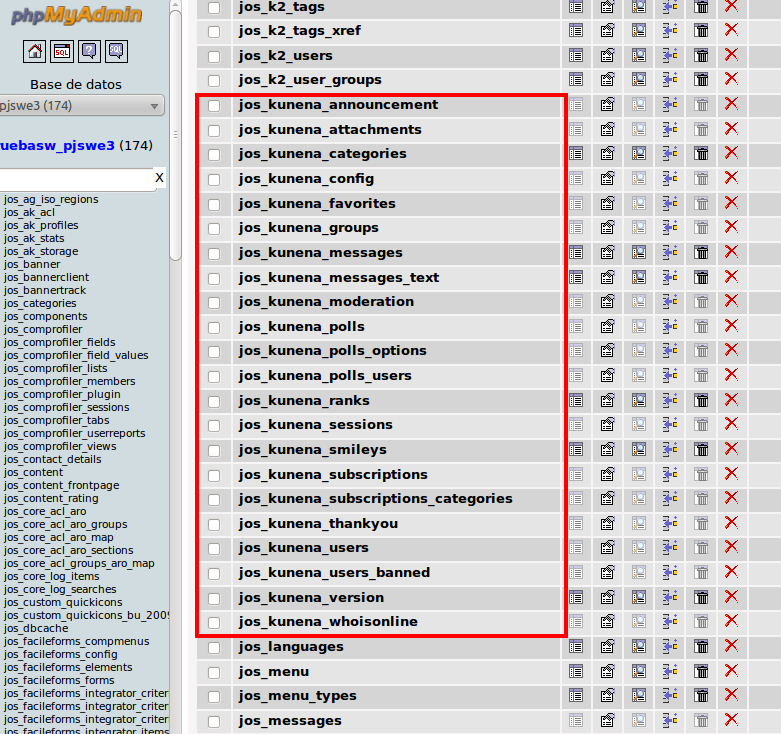Viewport: 781px width, 734px height.
Task: Search in jos_k2_tags table
Action: pos(639,6)
